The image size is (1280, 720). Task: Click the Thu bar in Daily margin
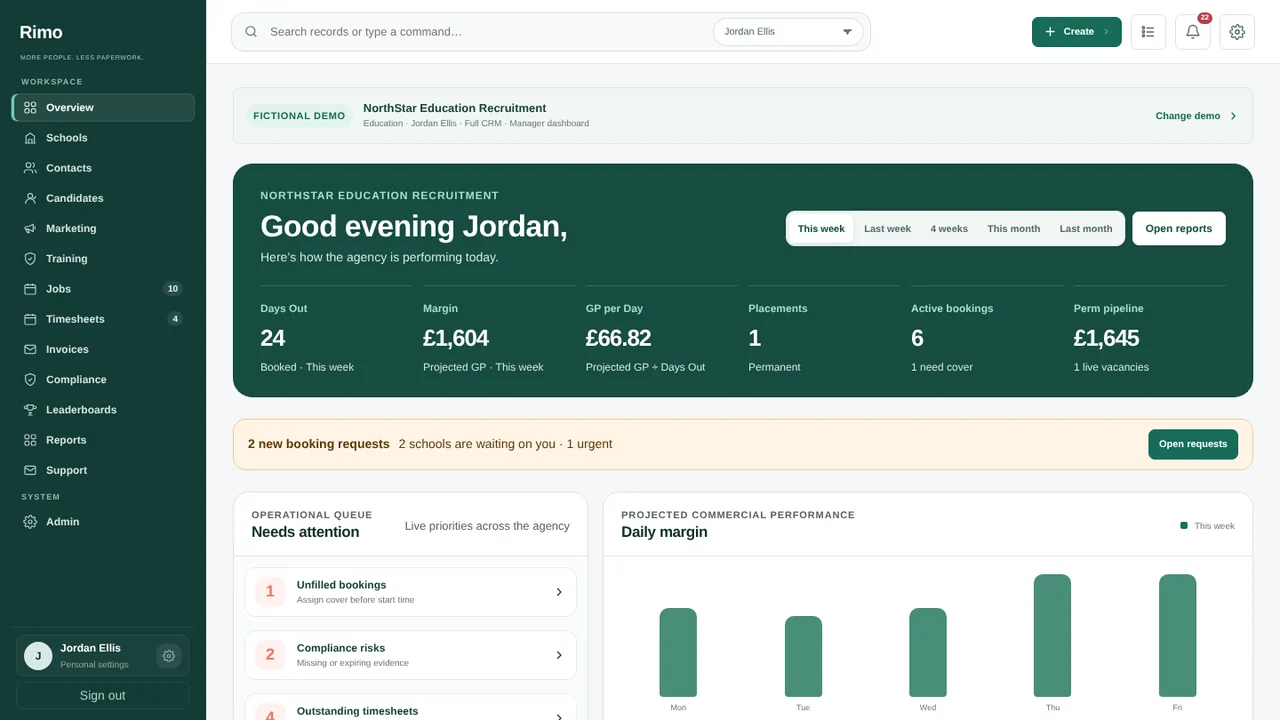1052,635
